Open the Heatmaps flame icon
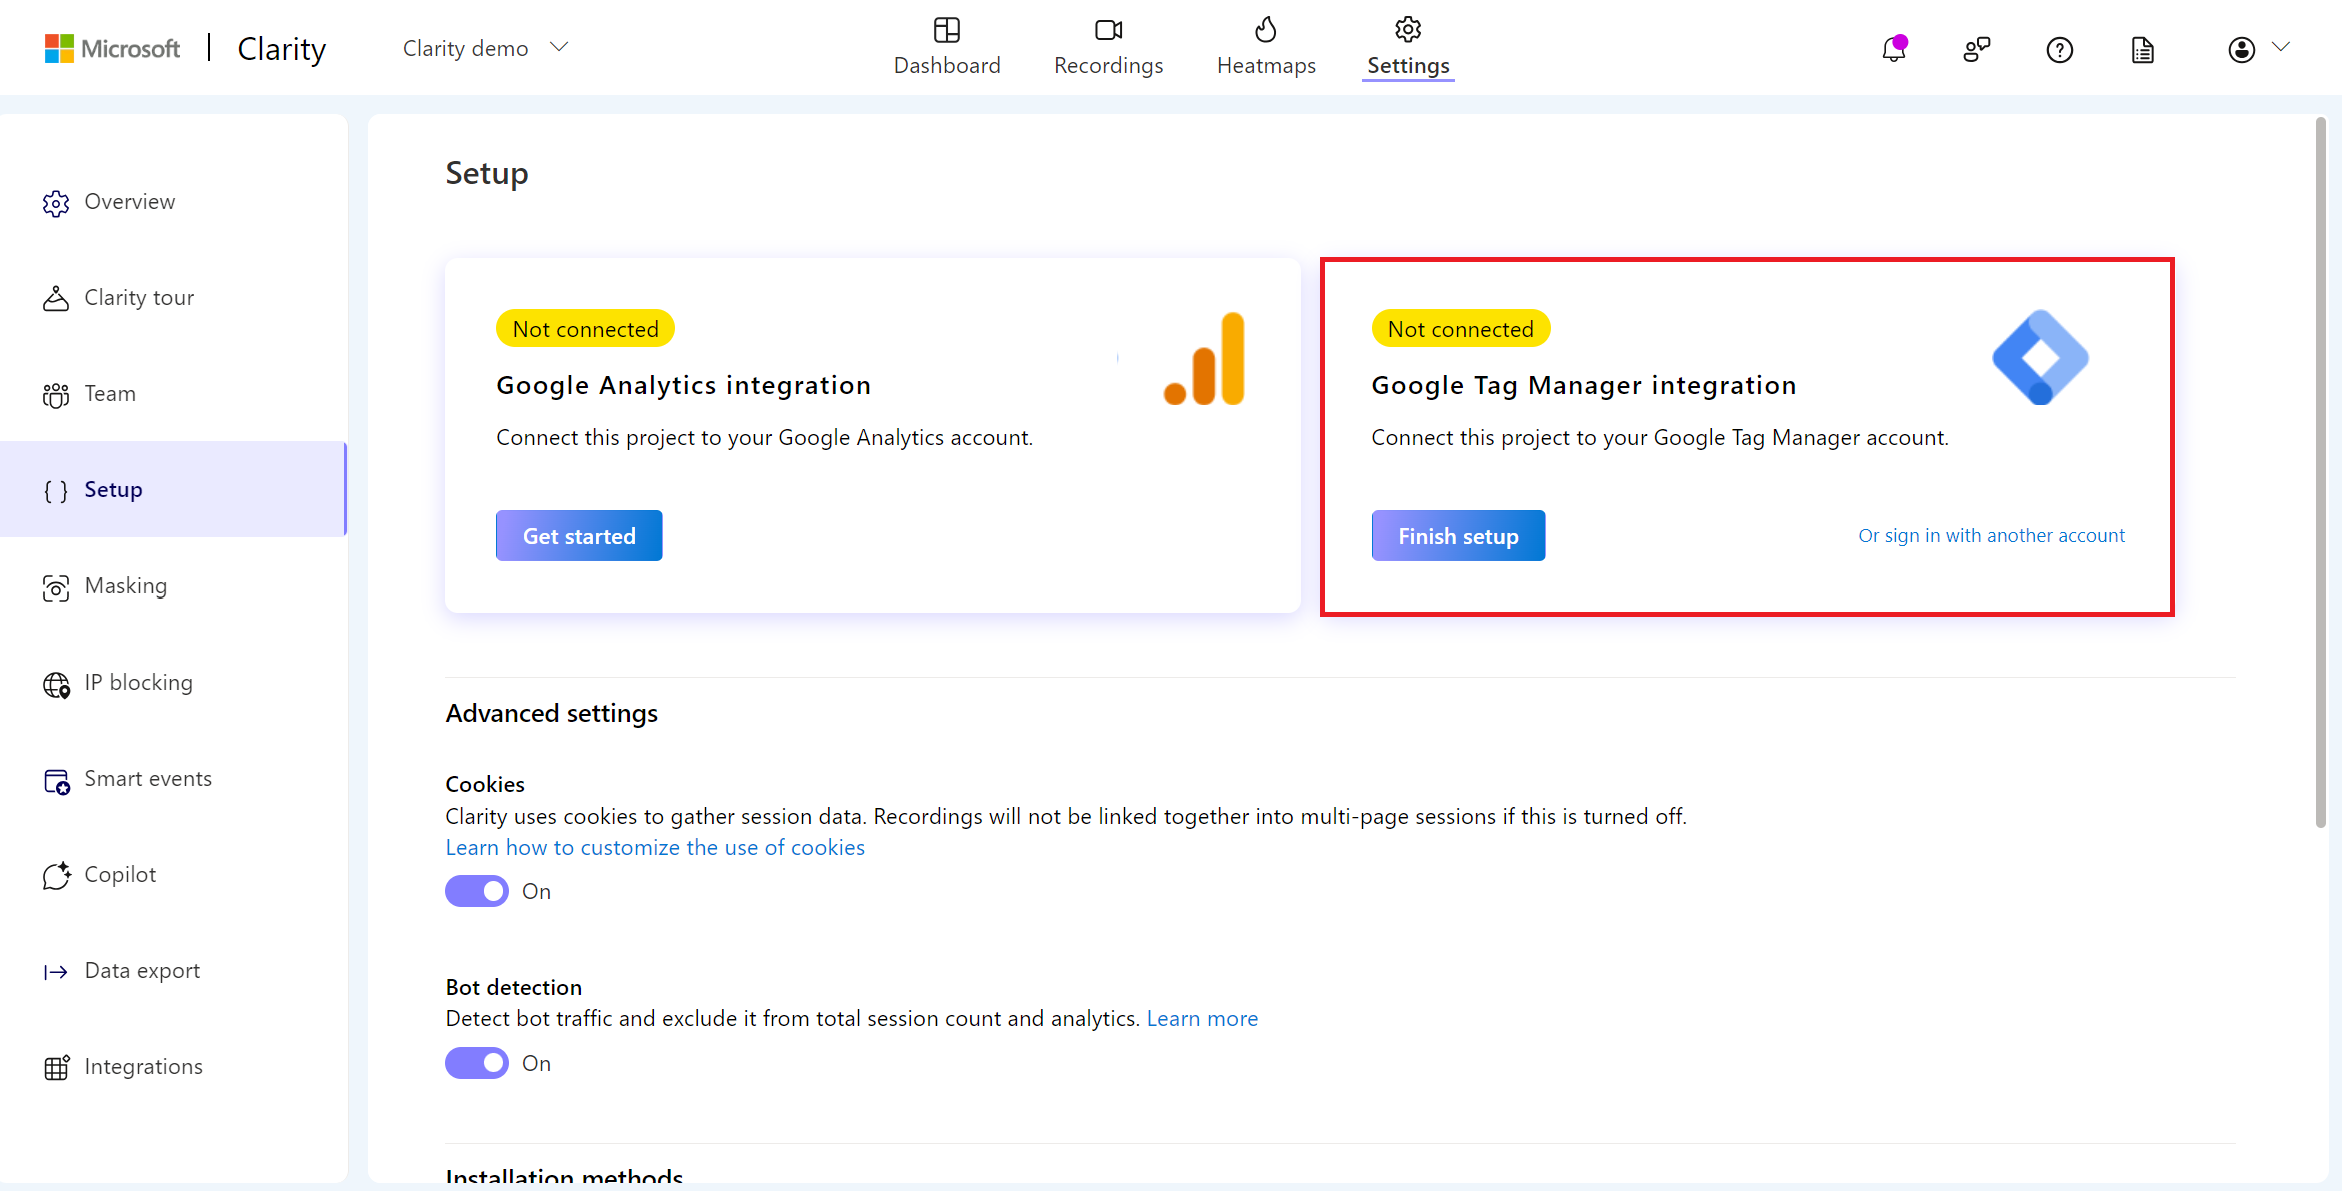The width and height of the screenshot is (2342, 1192). [x=1265, y=30]
